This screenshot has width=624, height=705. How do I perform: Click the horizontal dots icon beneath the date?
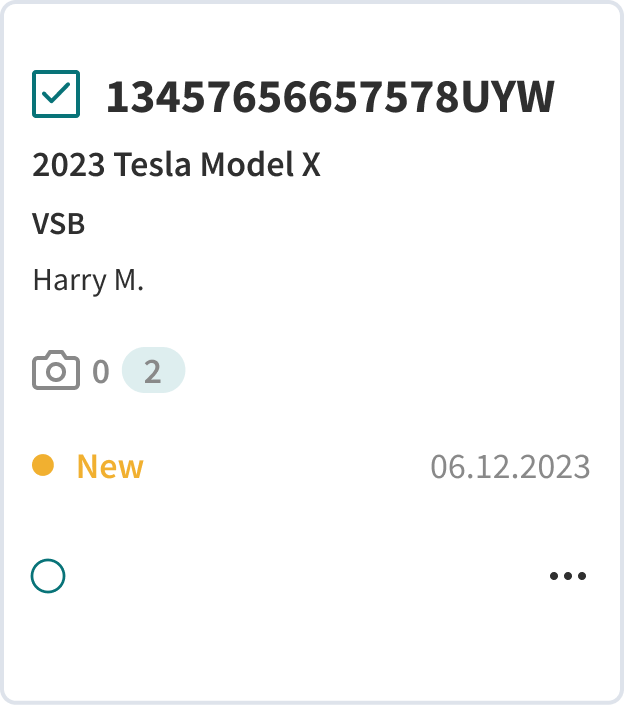[x=567, y=576]
